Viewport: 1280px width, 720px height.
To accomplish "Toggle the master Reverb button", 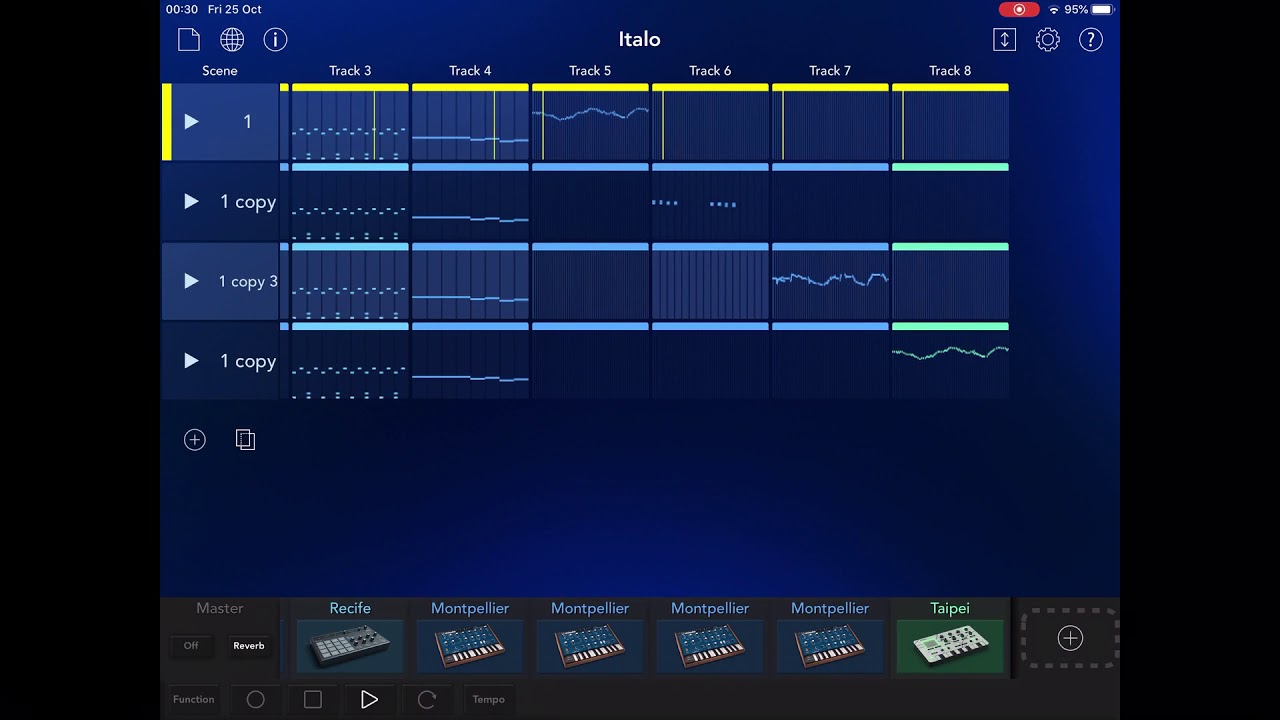I will [249, 646].
